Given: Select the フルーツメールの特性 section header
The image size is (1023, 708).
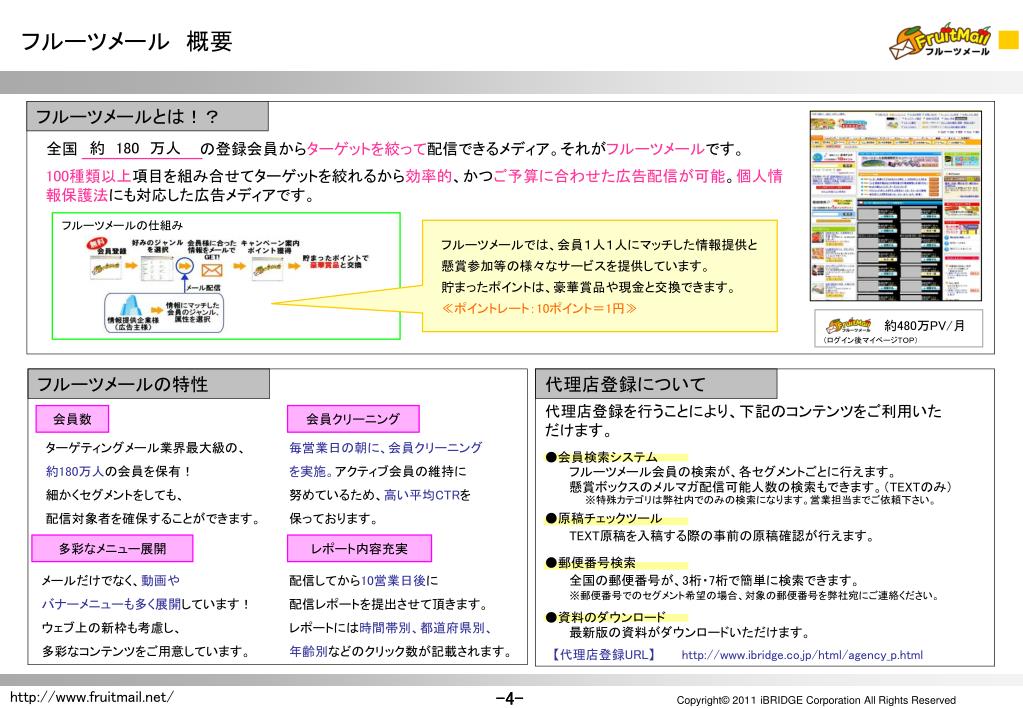Looking at the screenshot, I should (148, 384).
